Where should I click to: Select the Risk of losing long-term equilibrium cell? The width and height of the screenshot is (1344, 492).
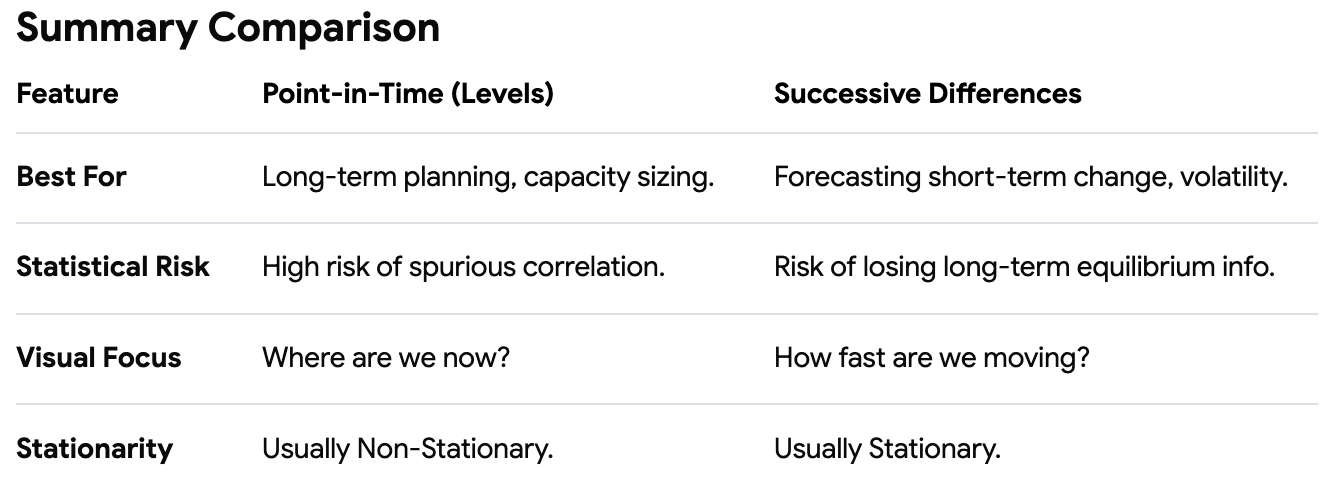(1024, 268)
